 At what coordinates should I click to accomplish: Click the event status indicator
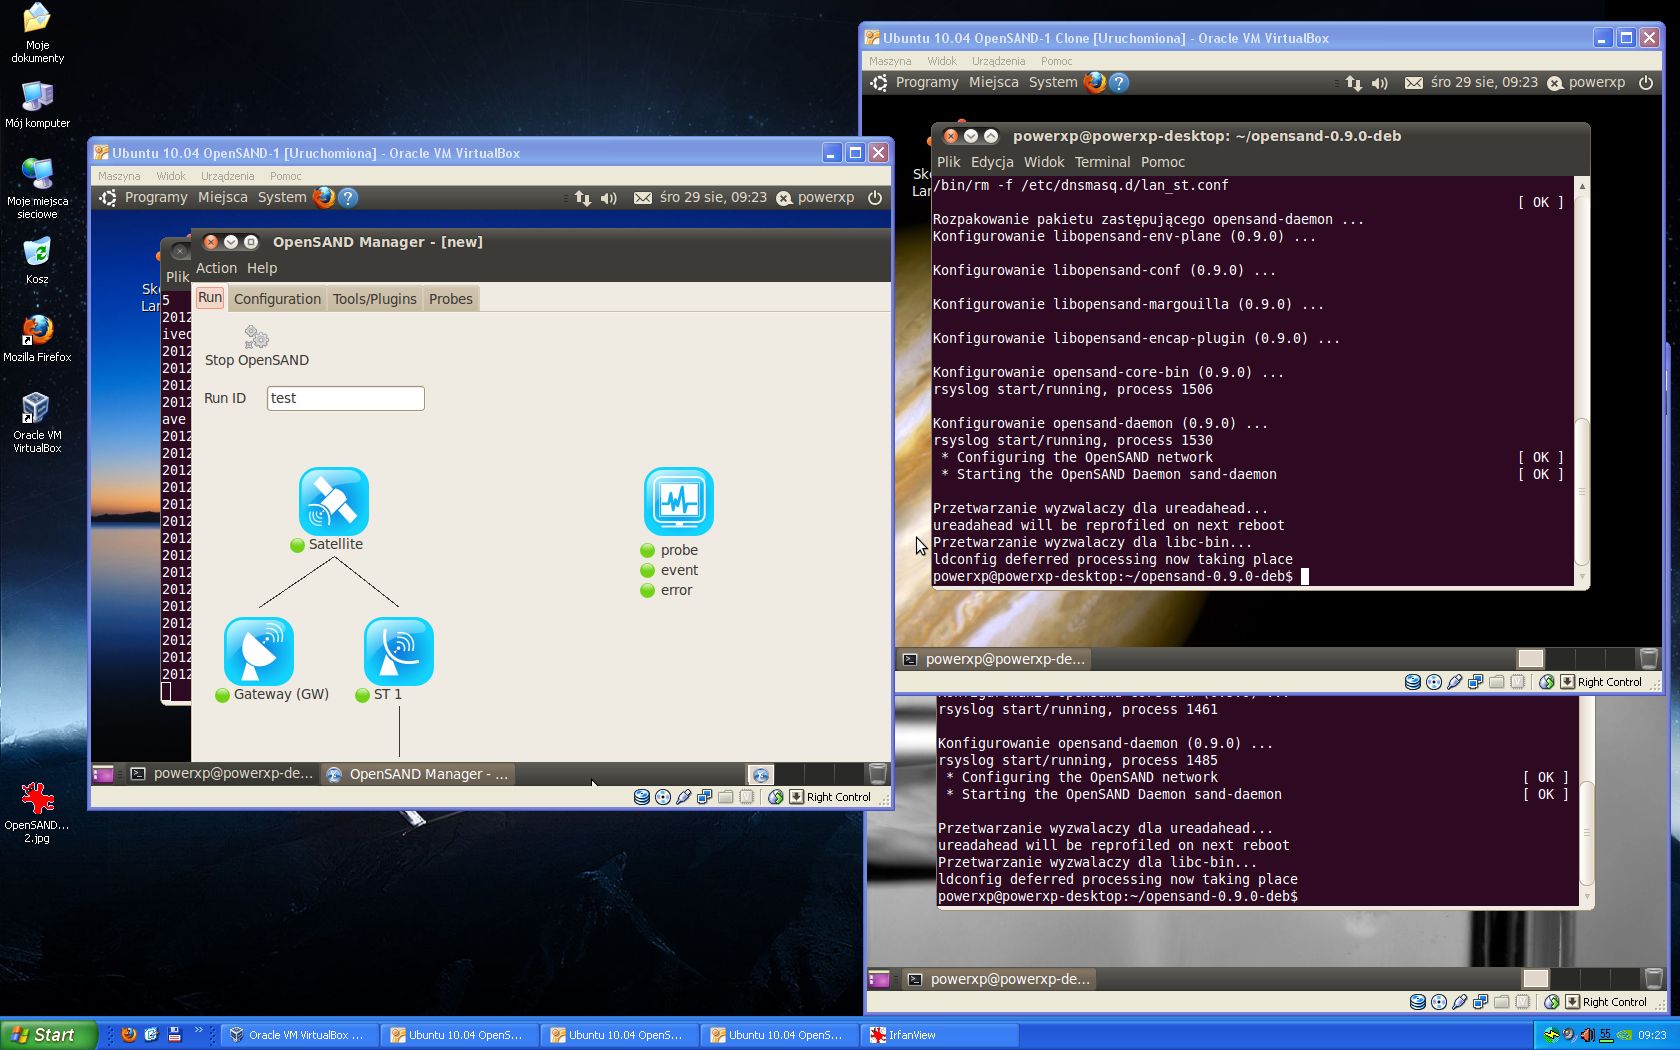[647, 570]
